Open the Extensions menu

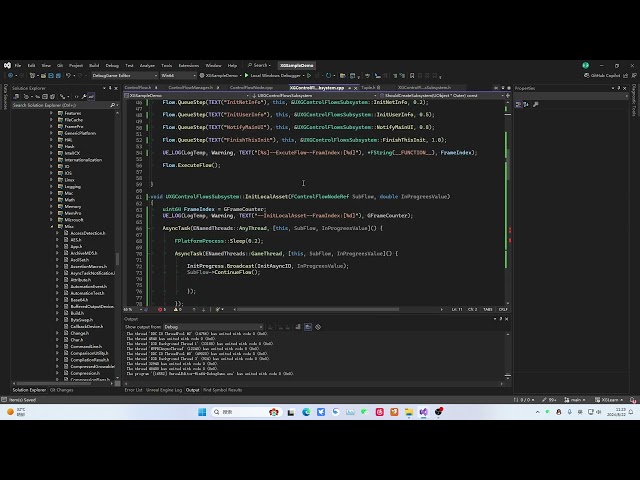click(x=189, y=65)
